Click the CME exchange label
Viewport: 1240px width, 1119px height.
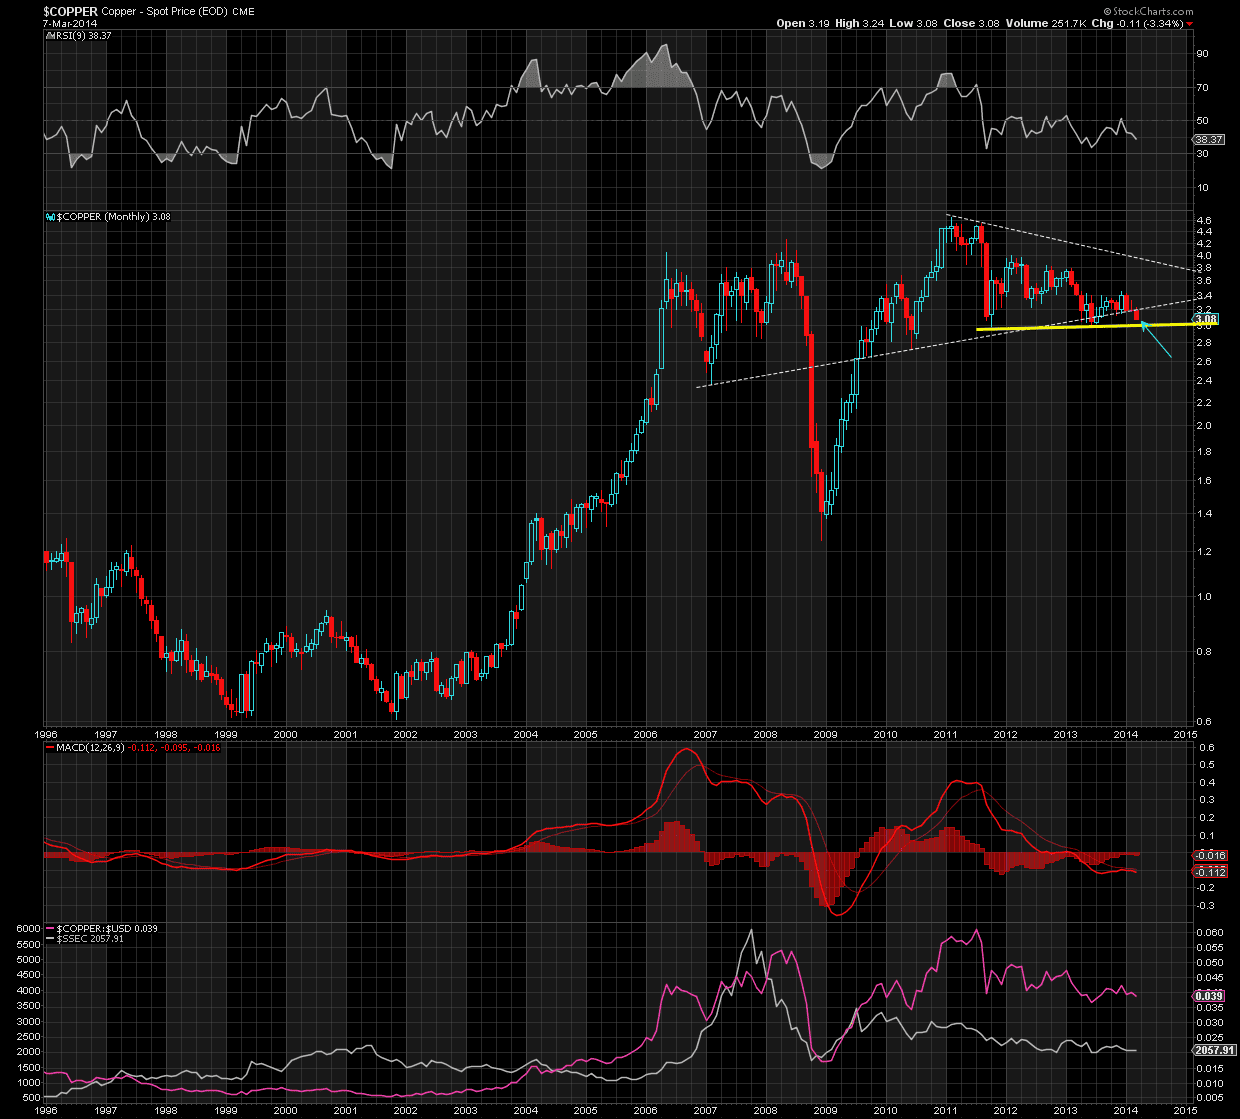point(243,12)
